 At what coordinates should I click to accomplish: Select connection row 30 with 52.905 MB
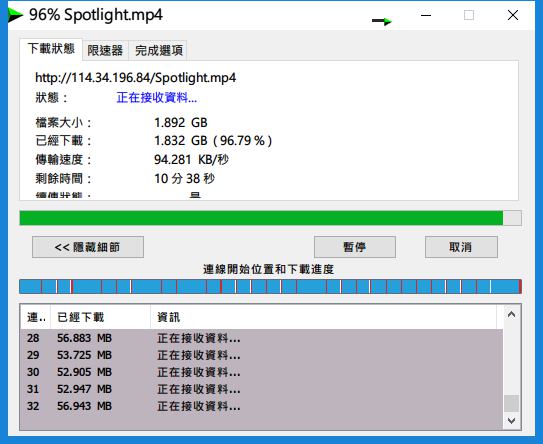[261, 372]
